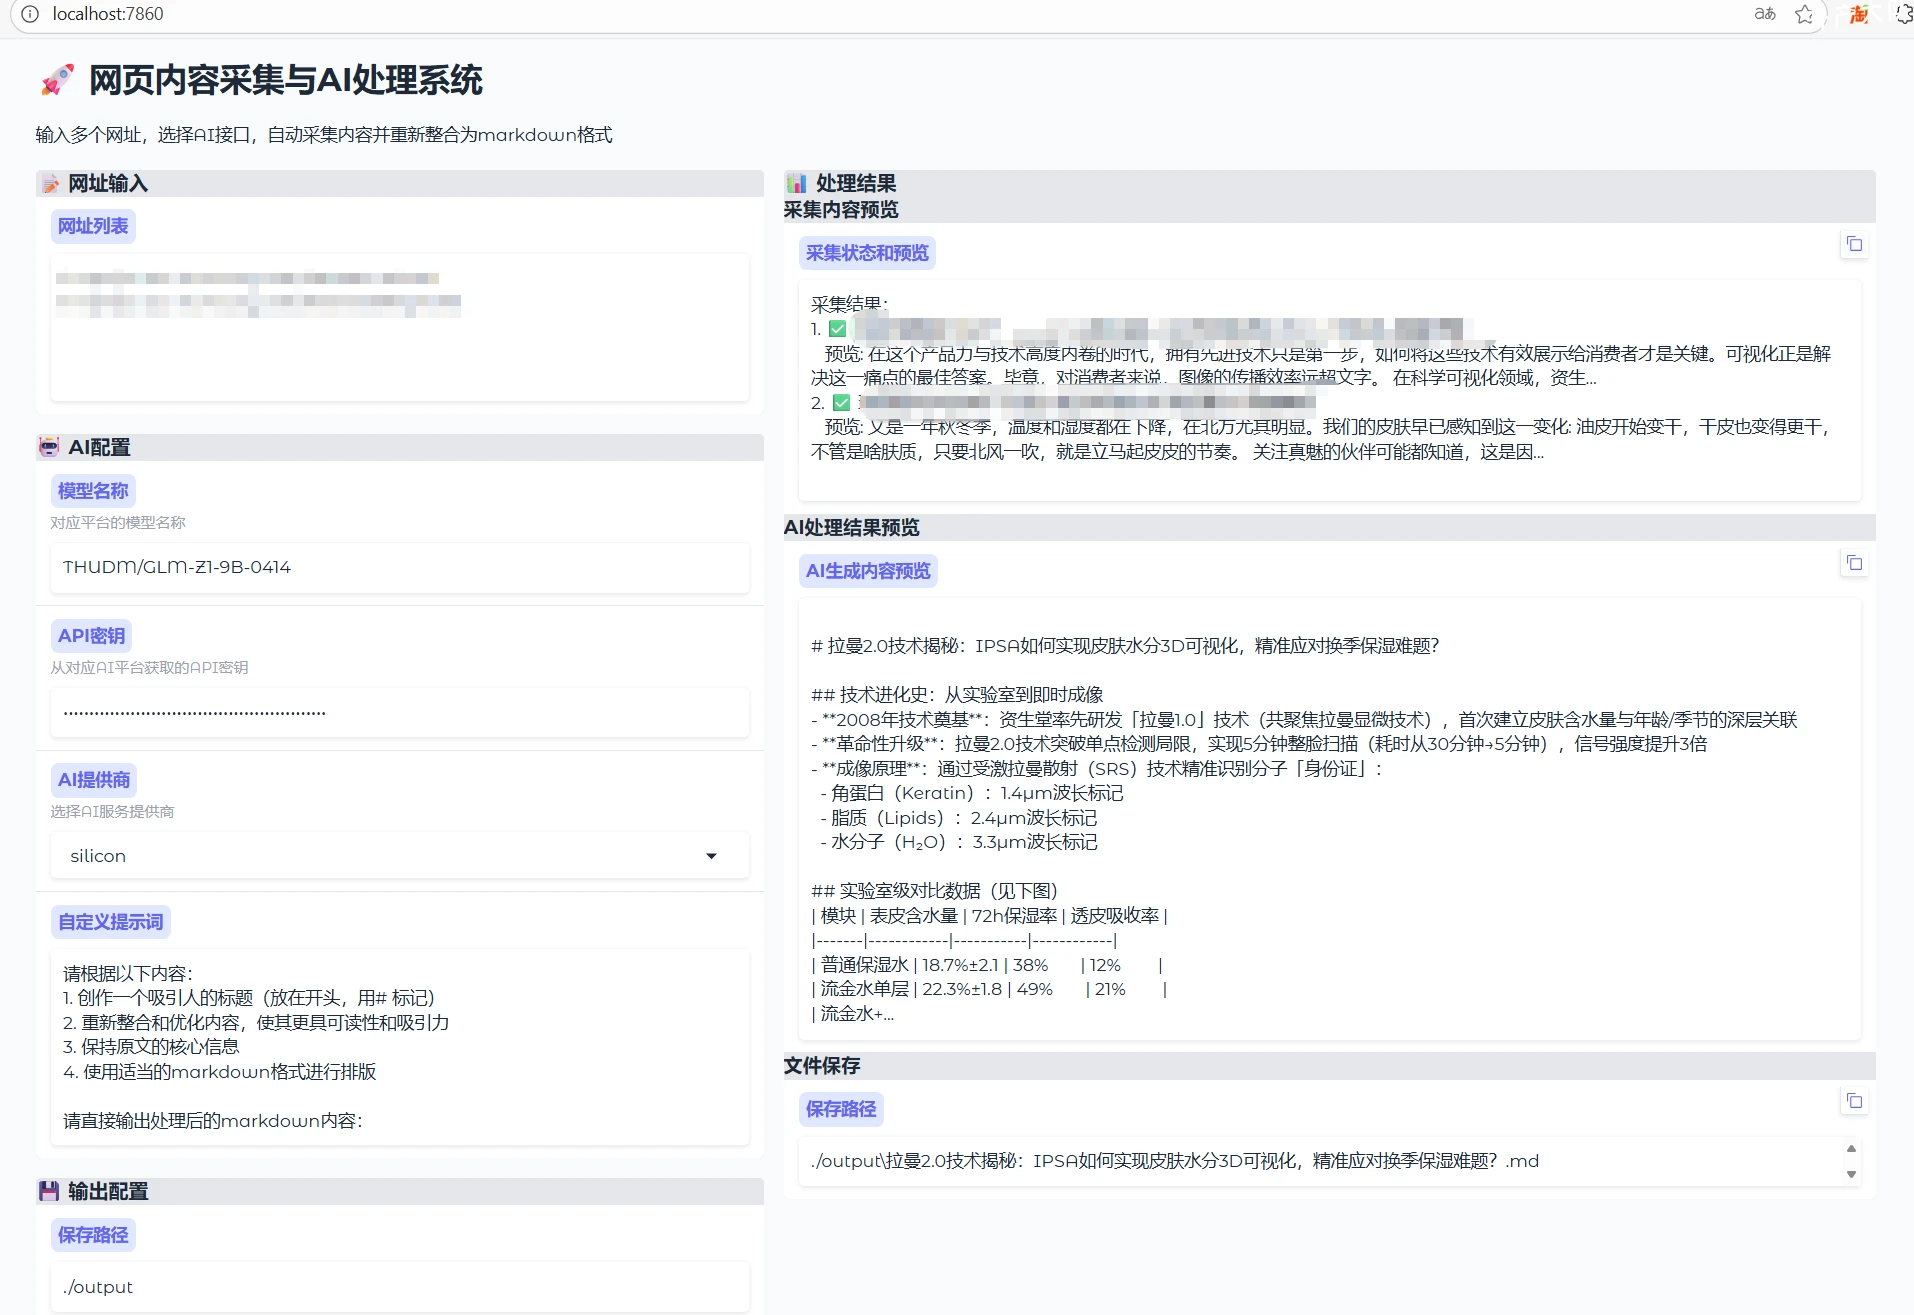This screenshot has width=1914, height=1315.
Task: Click the 文件保存 heading
Action: [822, 1066]
